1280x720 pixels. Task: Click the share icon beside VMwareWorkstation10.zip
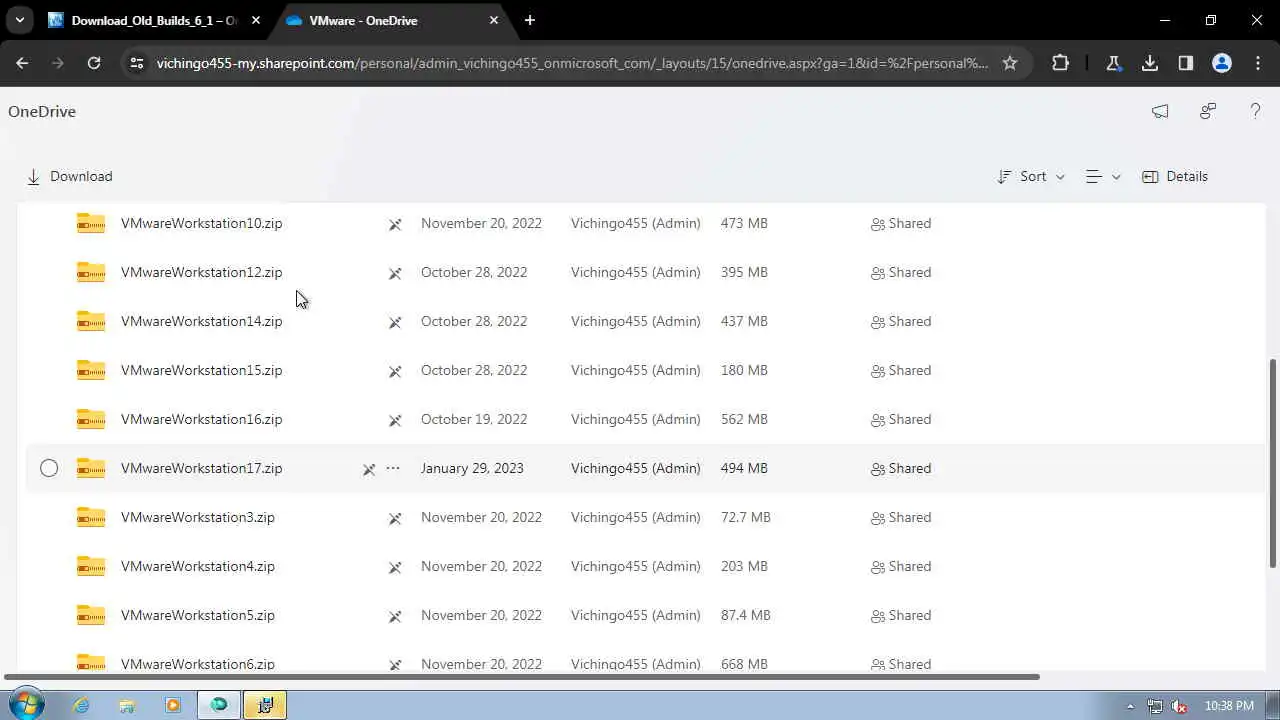click(x=395, y=224)
